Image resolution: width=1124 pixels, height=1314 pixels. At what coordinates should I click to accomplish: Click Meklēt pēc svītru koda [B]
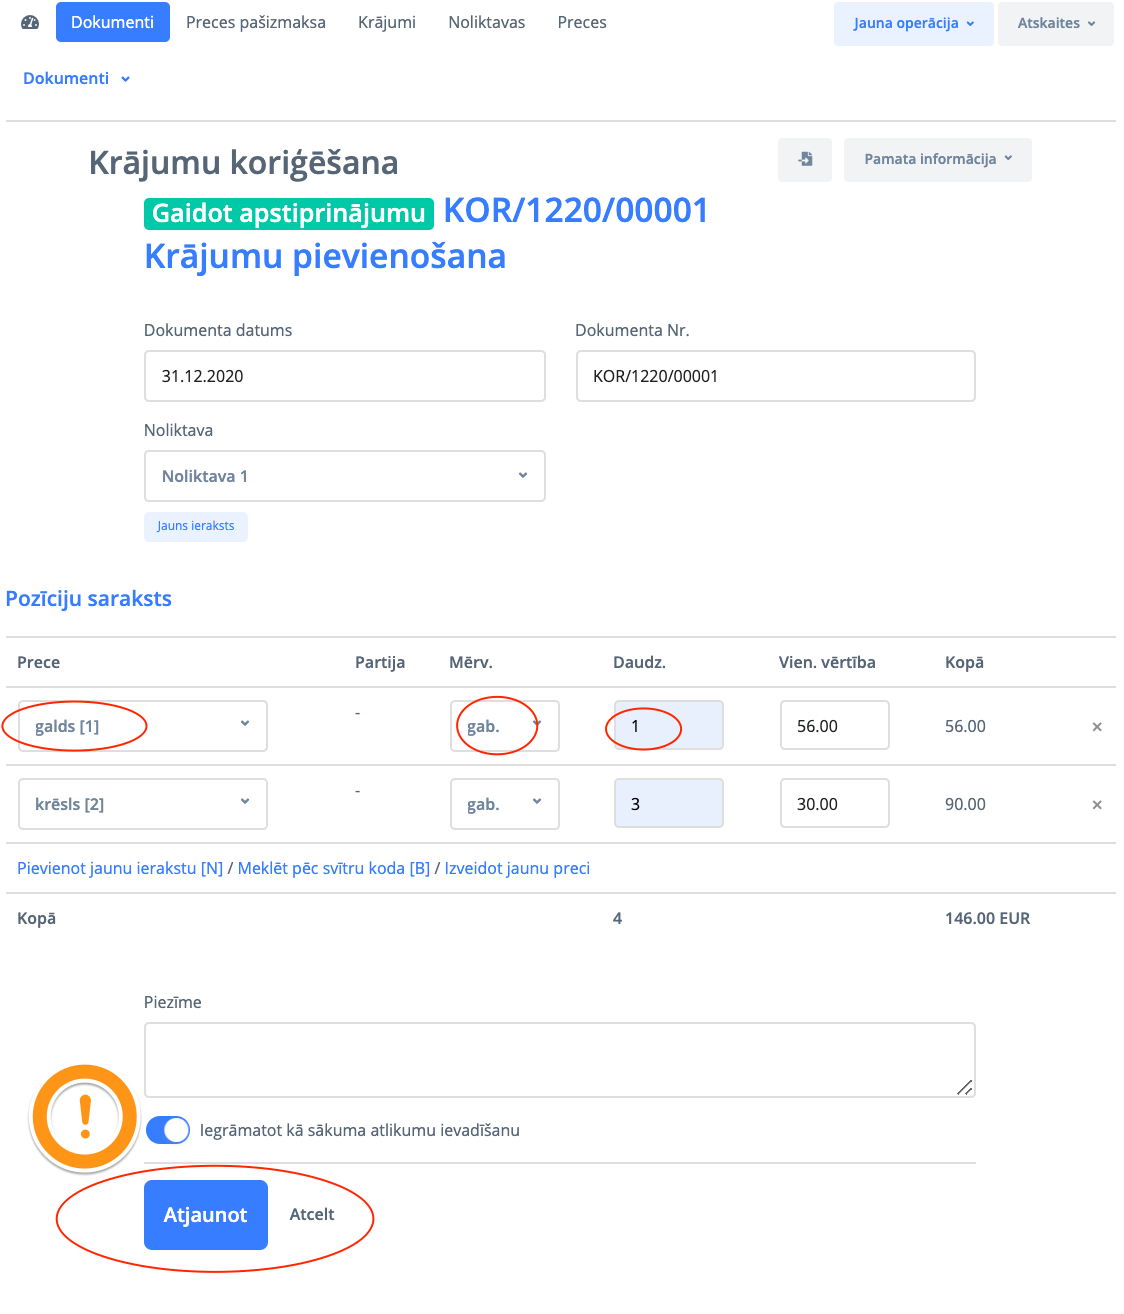(x=334, y=868)
